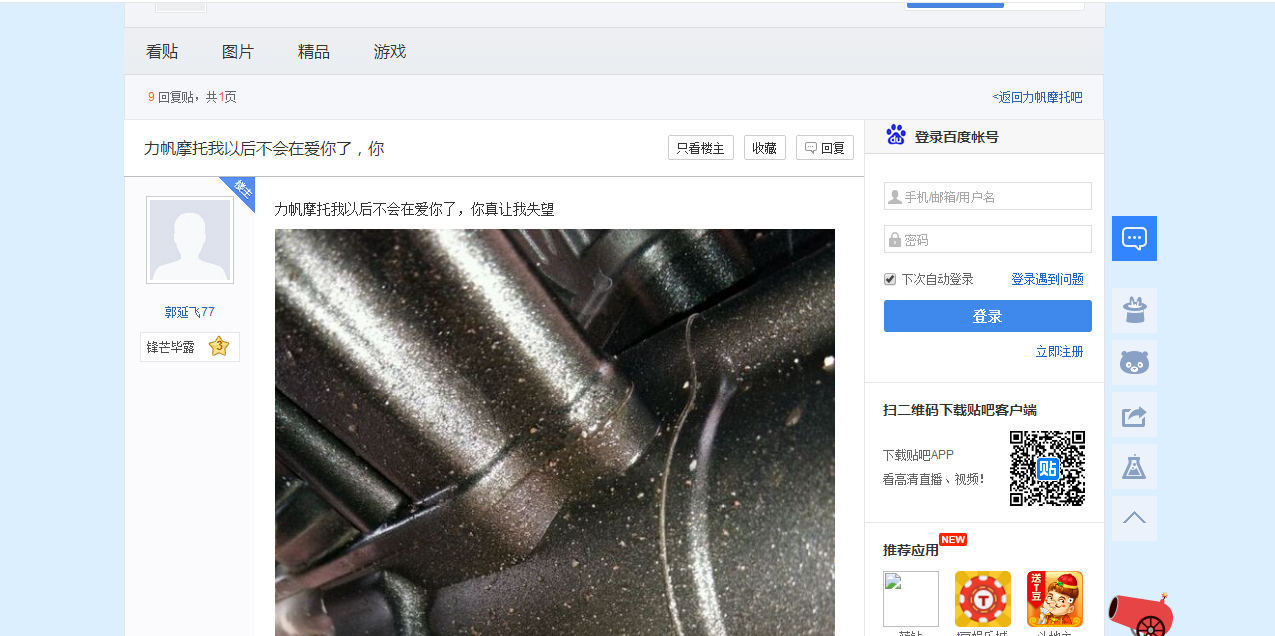Click the share arrow sidebar icon
Viewport: 1275px width, 636px height.
click(x=1134, y=414)
